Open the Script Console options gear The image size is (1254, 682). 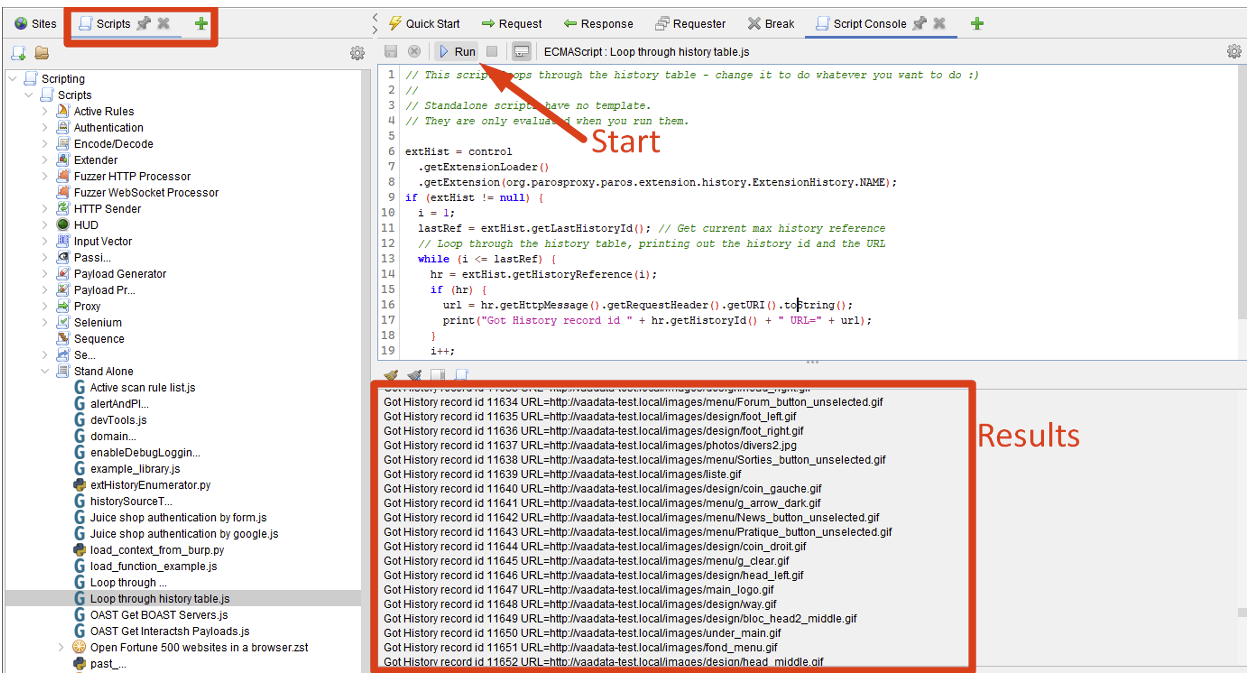coord(1235,52)
